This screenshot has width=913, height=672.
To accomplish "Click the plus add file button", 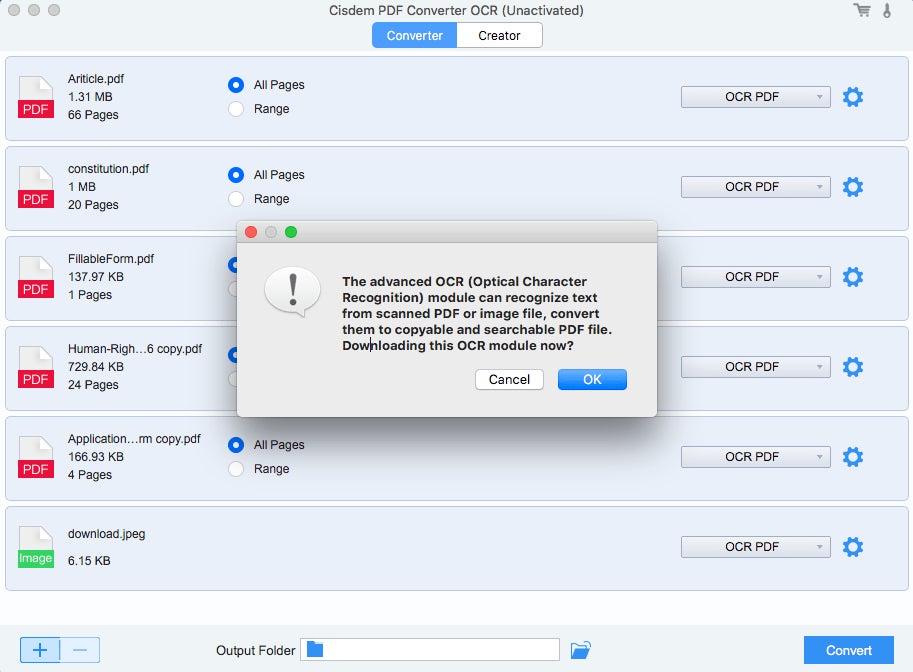I will pyautogui.click(x=40, y=650).
